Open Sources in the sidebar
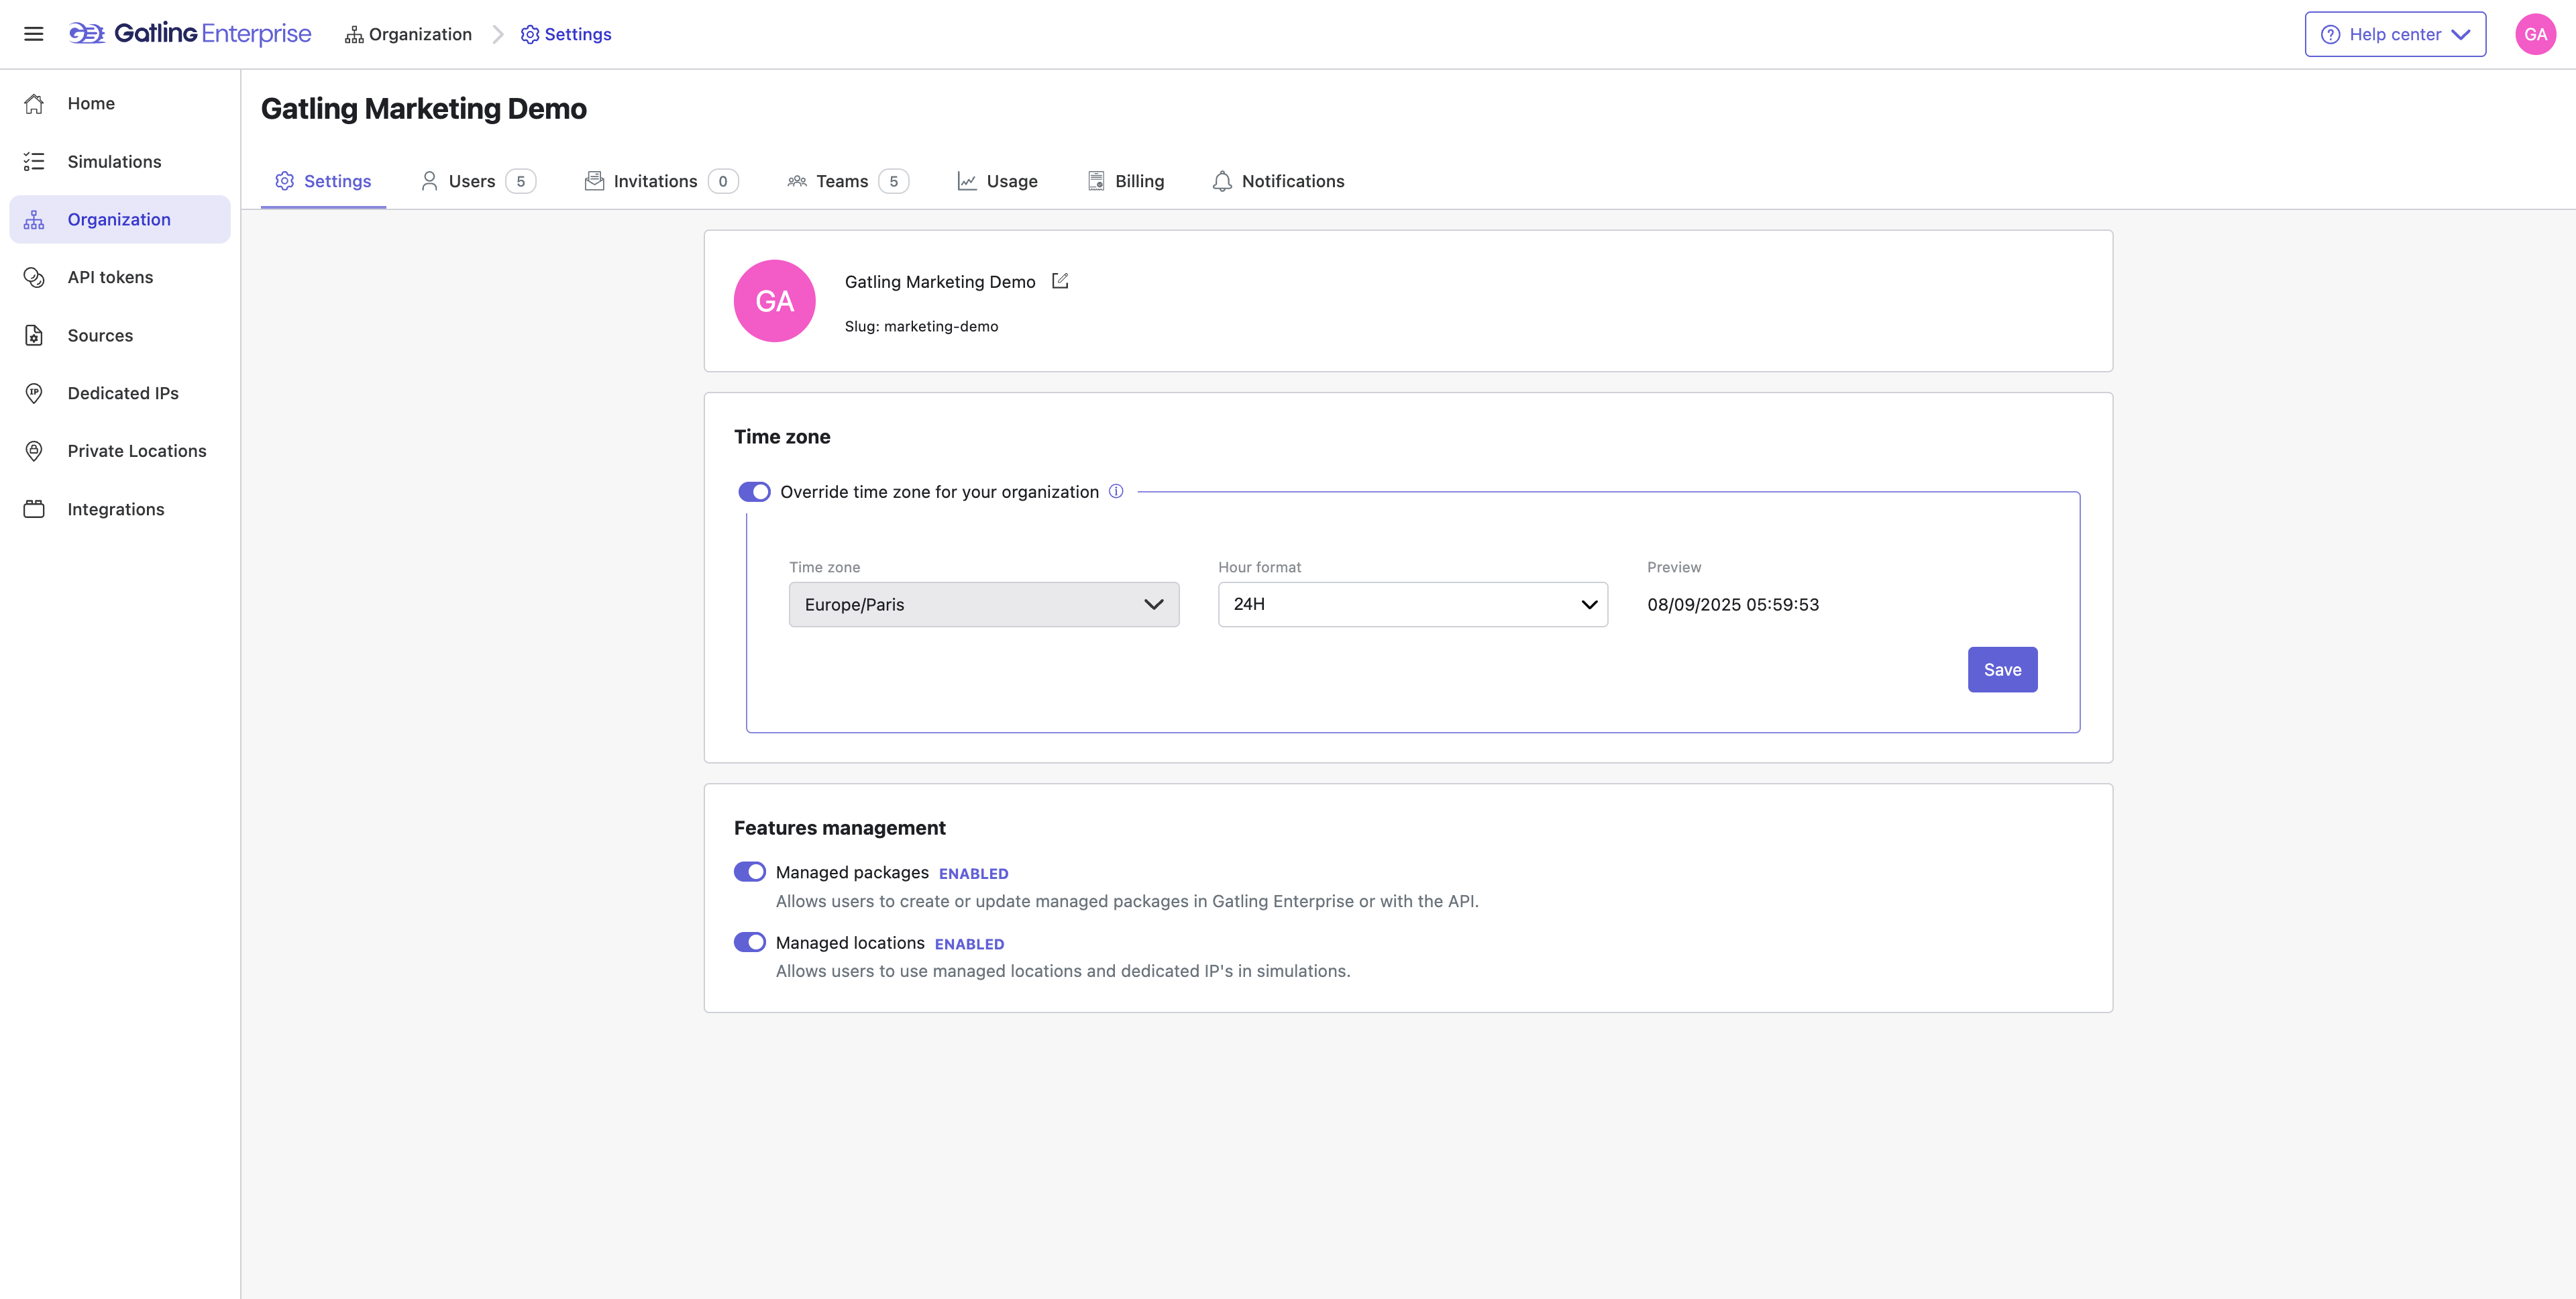Screen dimensions: 2576x1299 100,335
